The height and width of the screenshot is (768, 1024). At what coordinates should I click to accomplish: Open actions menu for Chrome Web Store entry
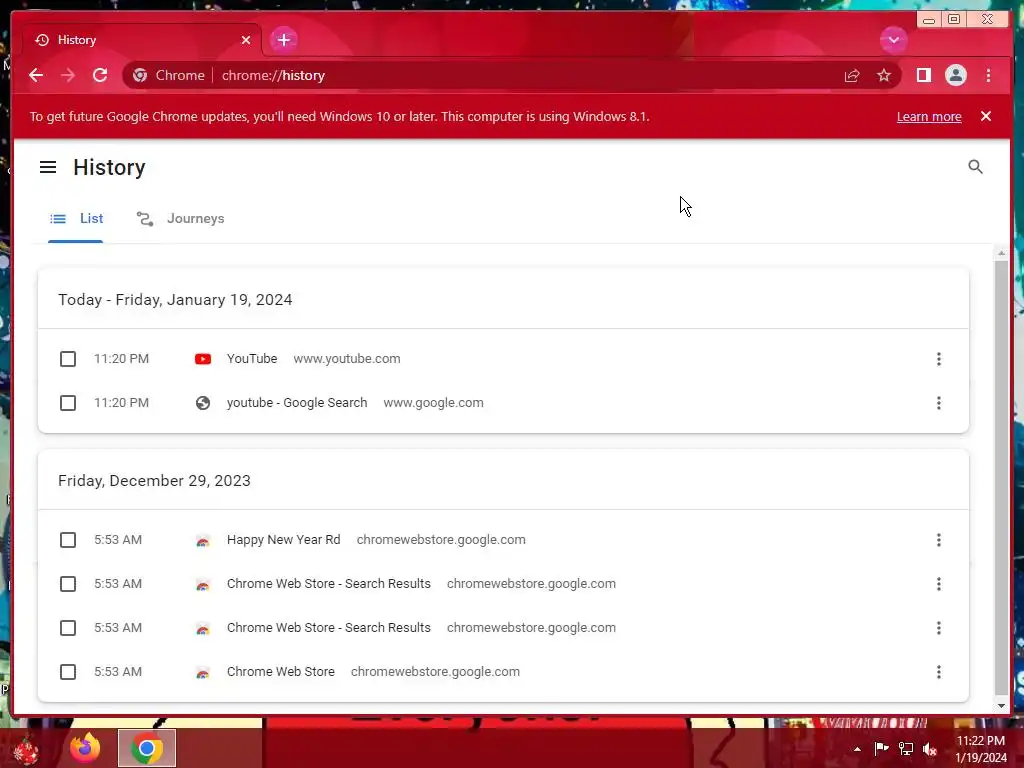pos(938,672)
